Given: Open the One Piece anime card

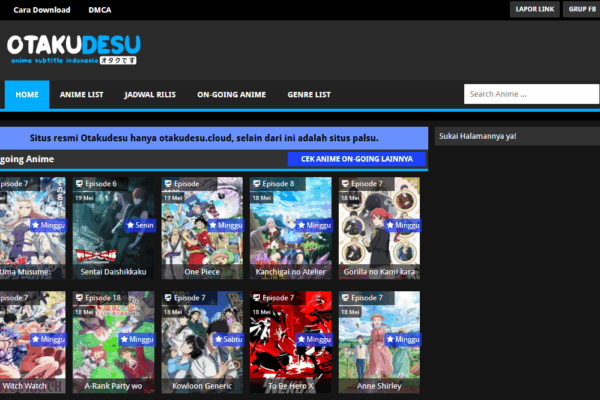Looking at the screenshot, I should [x=202, y=228].
